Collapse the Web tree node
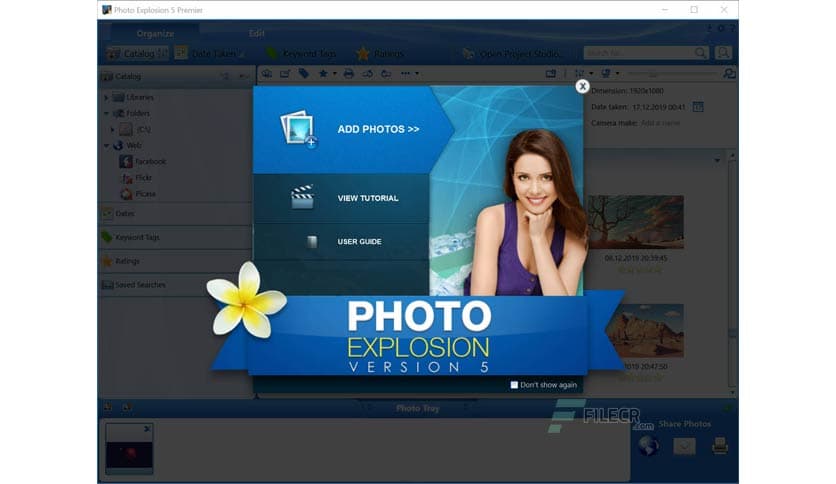This screenshot has width=836, height=484. click(106, 146)
